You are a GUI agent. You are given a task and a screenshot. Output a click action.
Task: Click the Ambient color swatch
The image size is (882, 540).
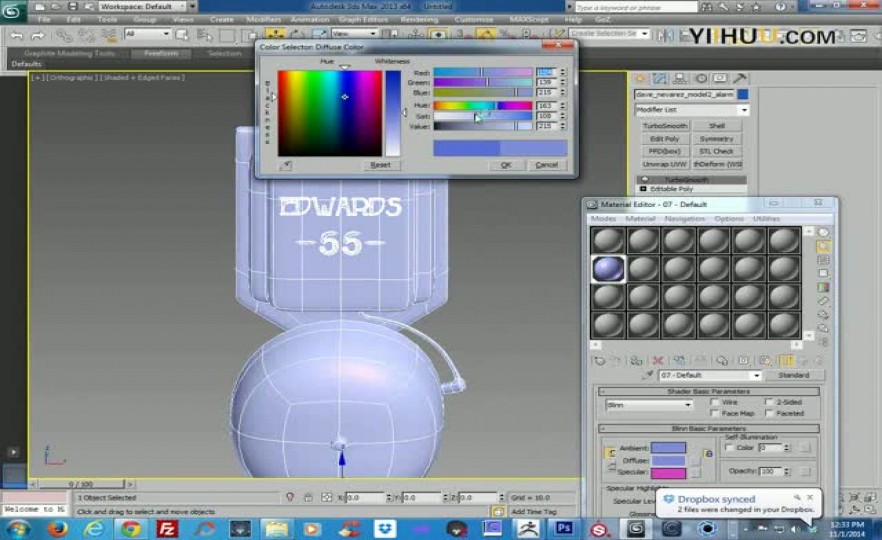coord(668,448)
